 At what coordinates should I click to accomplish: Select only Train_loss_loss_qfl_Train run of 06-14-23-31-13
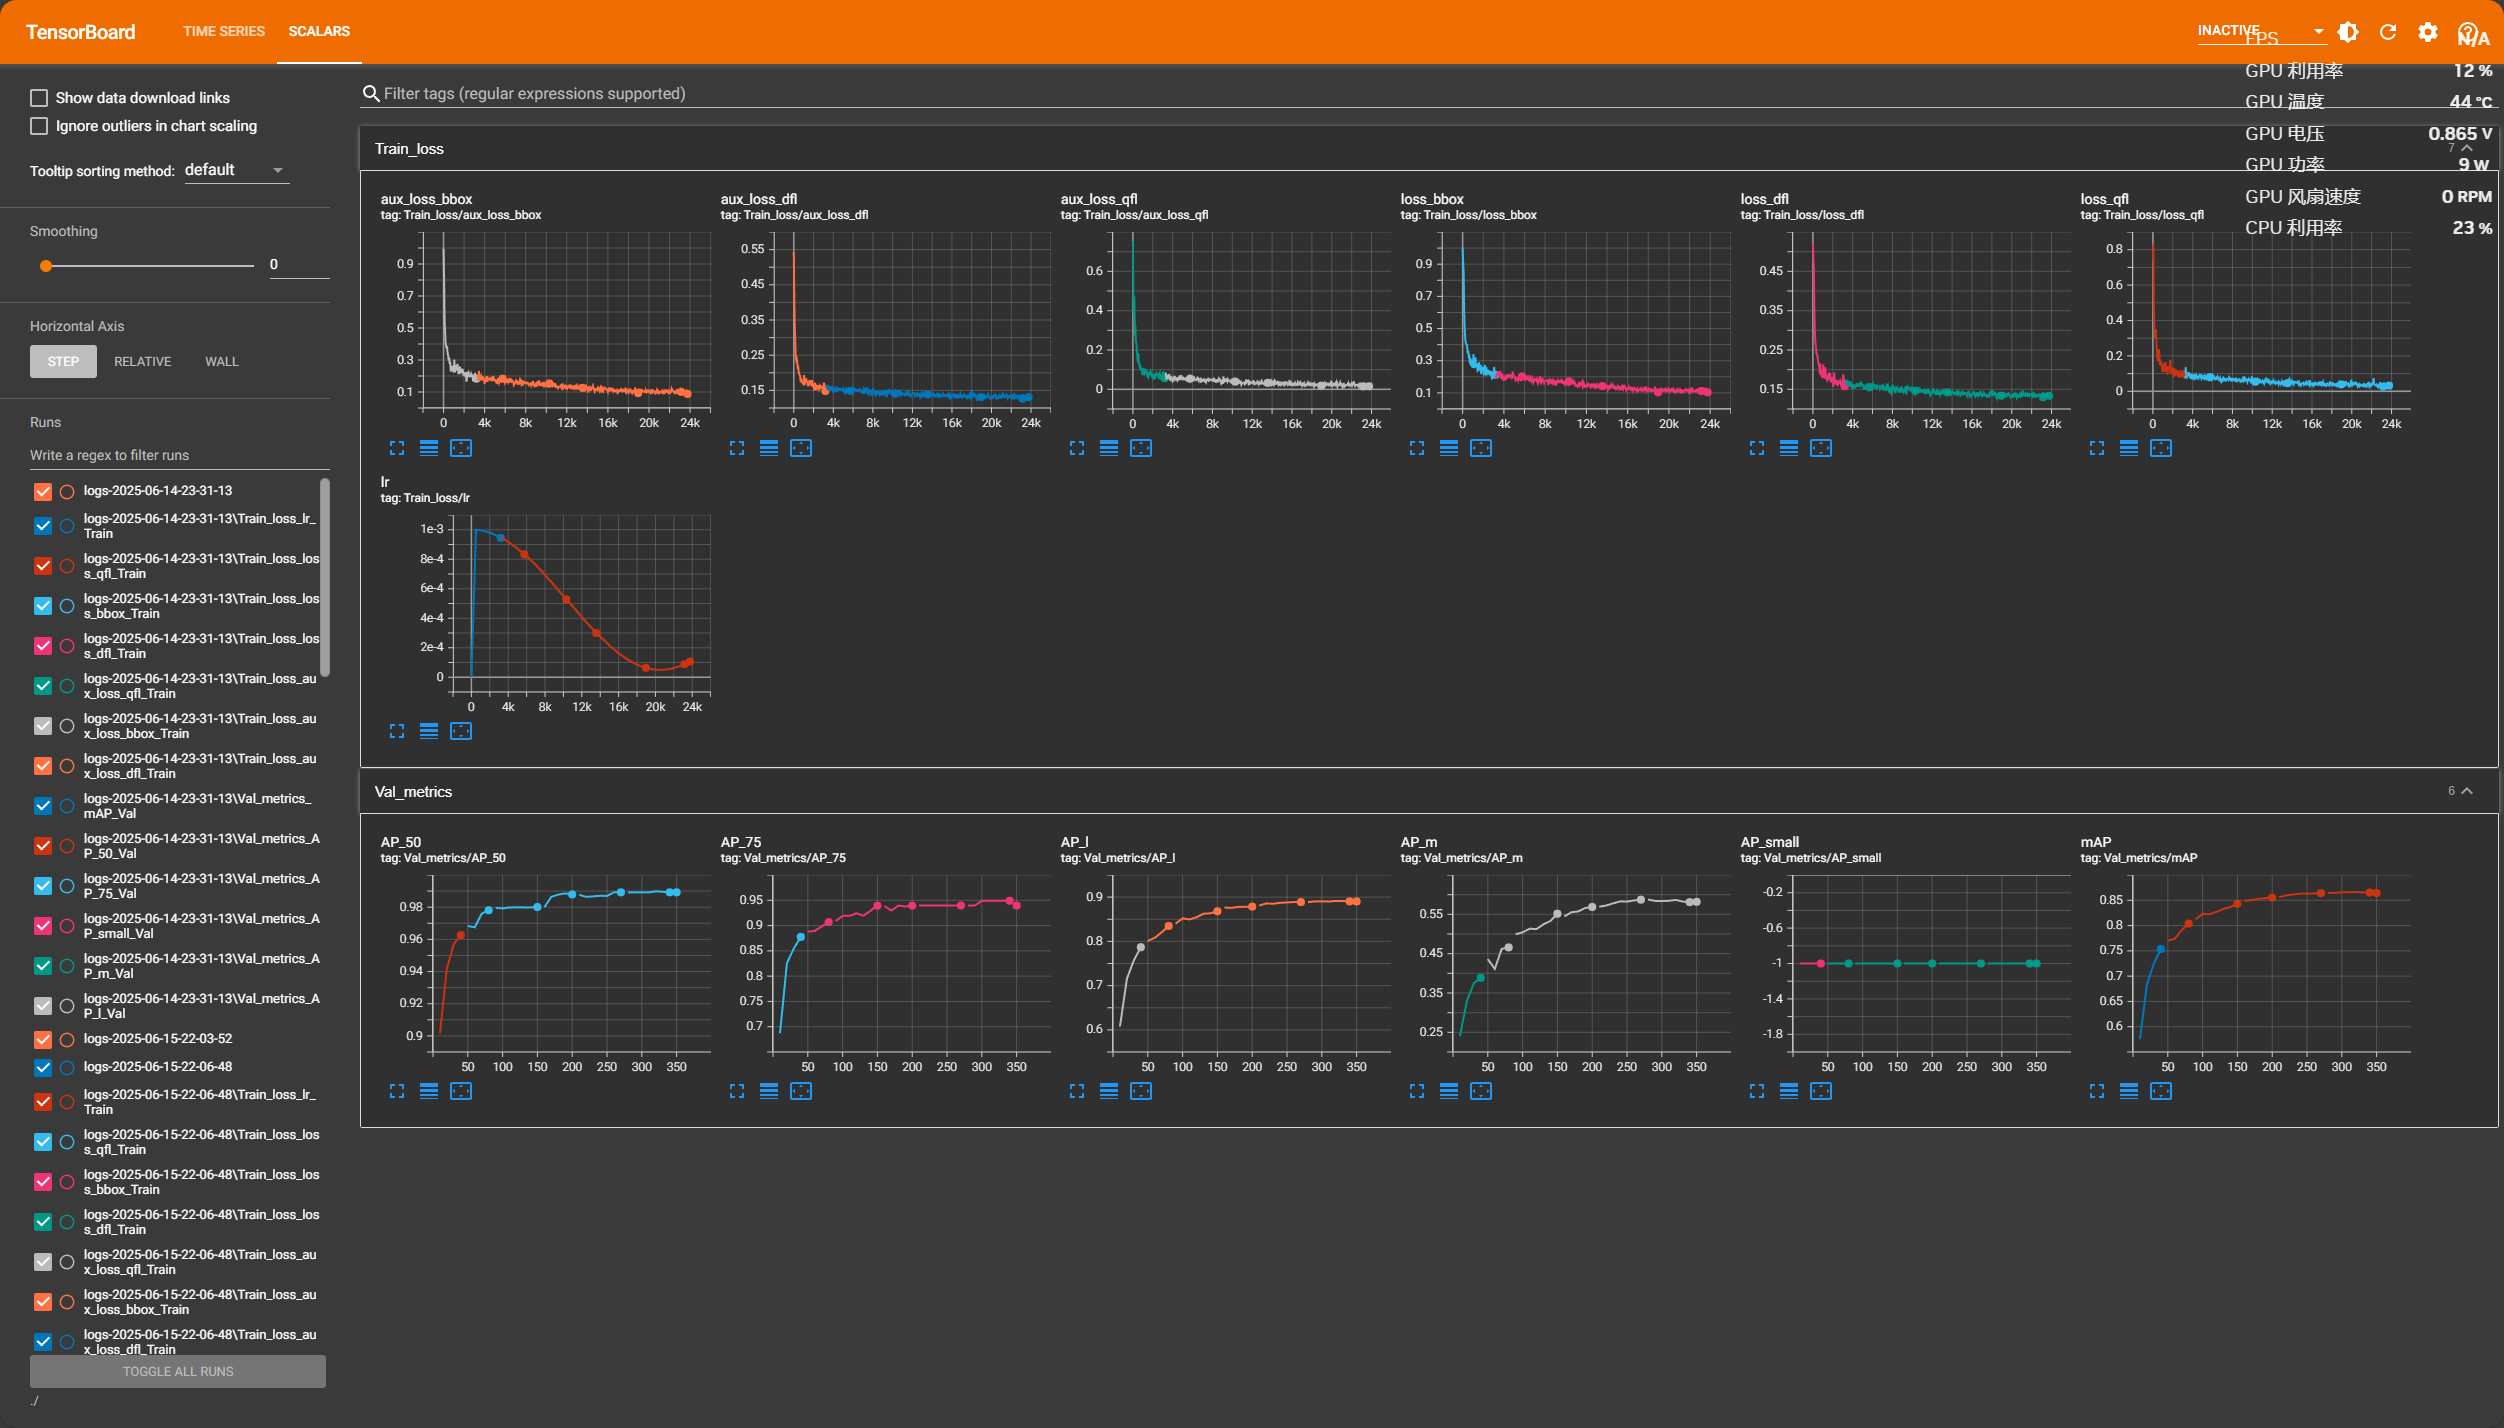[67, 566]
